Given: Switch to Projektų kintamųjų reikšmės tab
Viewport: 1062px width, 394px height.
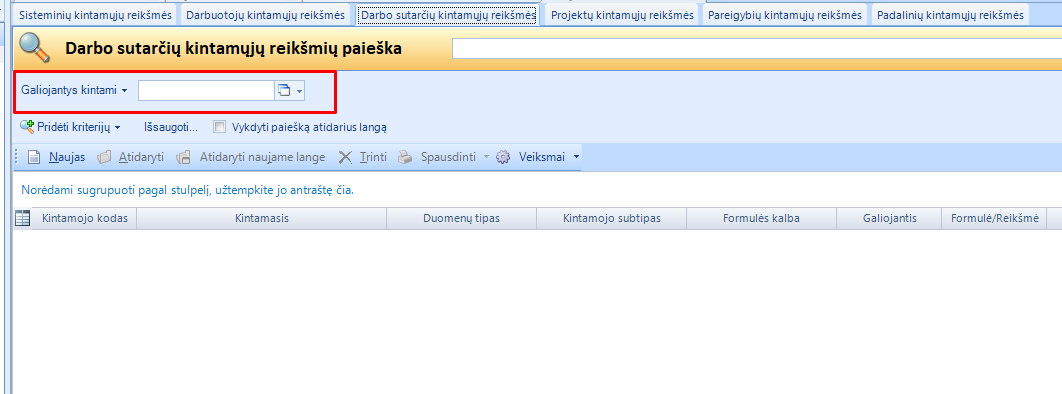Looking at the screenshot, I should (x=622, y=15).
